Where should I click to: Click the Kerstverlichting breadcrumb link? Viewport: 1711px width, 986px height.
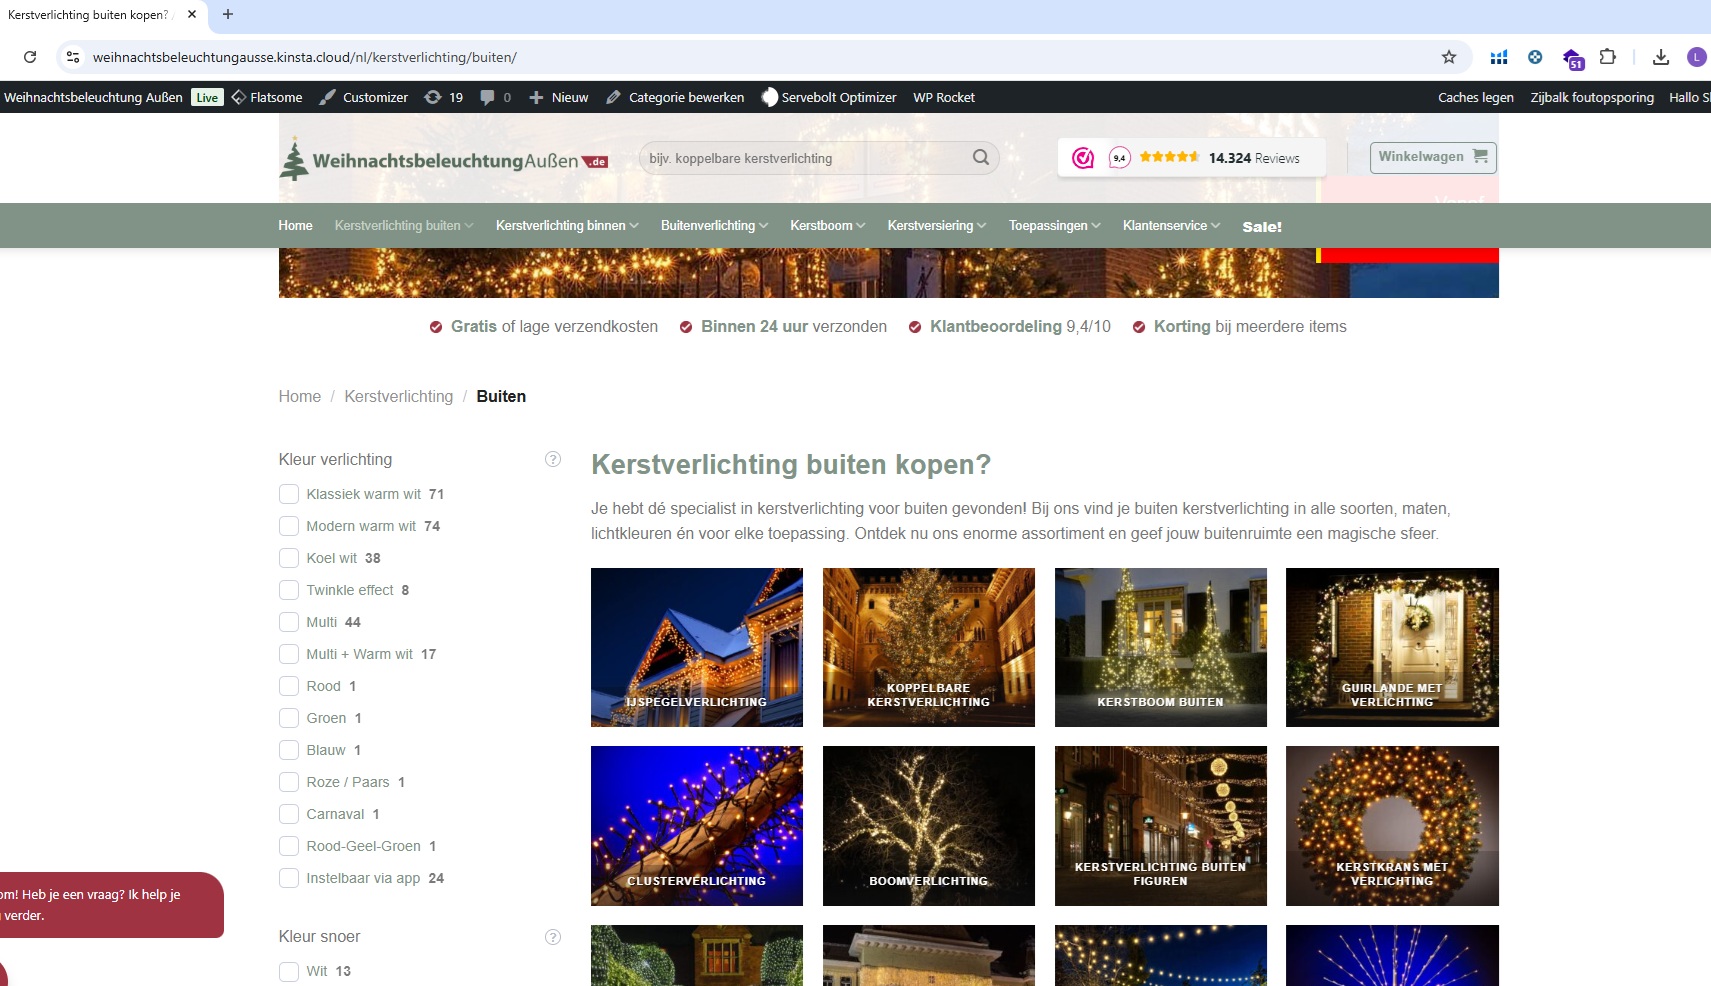click(x=398, y=397)
